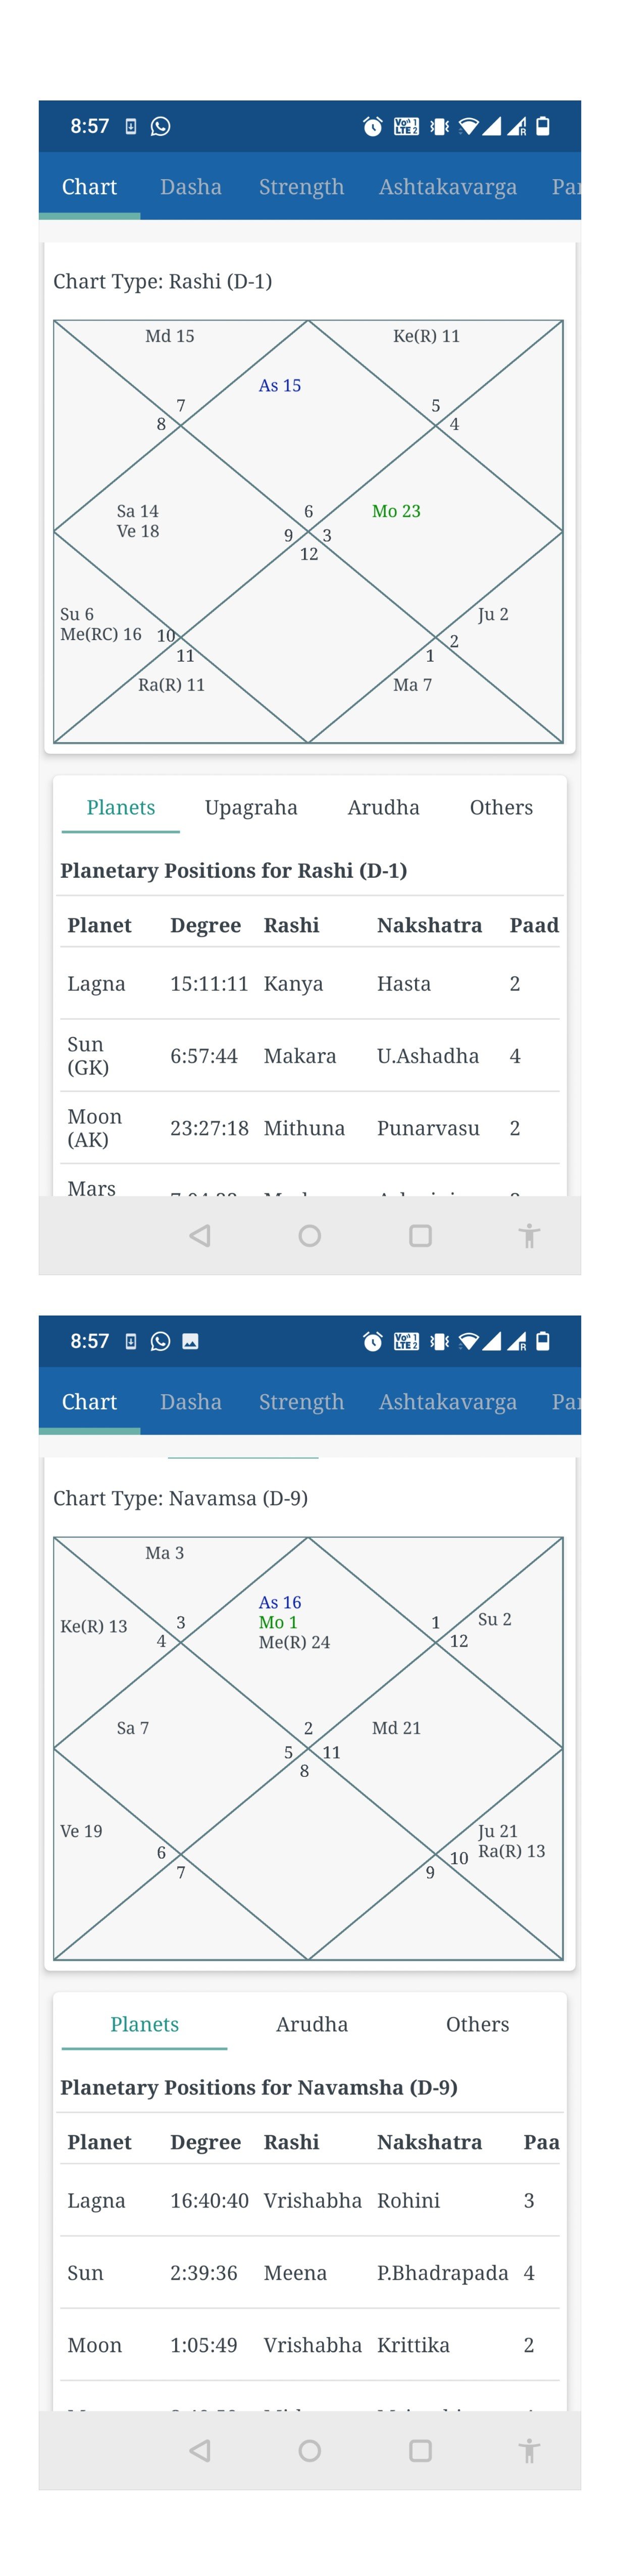Select the Moon row with Krittika nakshatra
620x2576 pixels.
(310, 2345)
